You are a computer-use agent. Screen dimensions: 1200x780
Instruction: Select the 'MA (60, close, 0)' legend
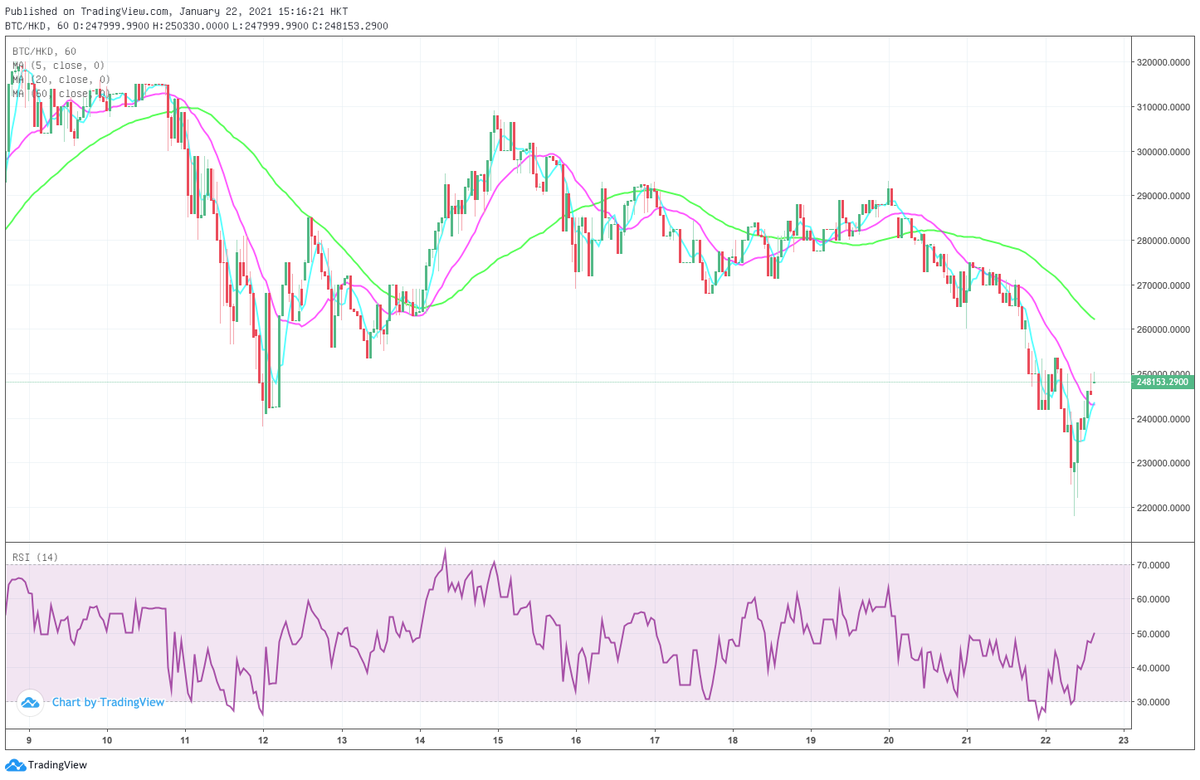click(x=60, y=93)
